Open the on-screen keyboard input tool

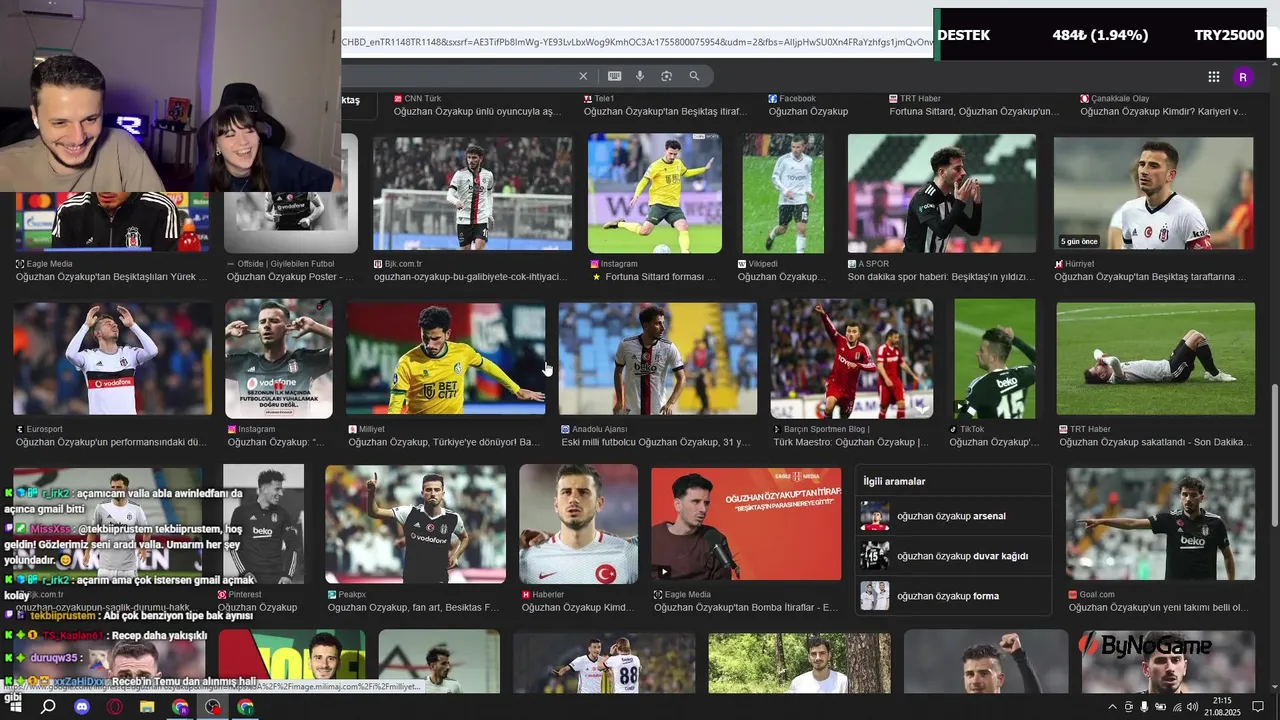tap(614, 76)
